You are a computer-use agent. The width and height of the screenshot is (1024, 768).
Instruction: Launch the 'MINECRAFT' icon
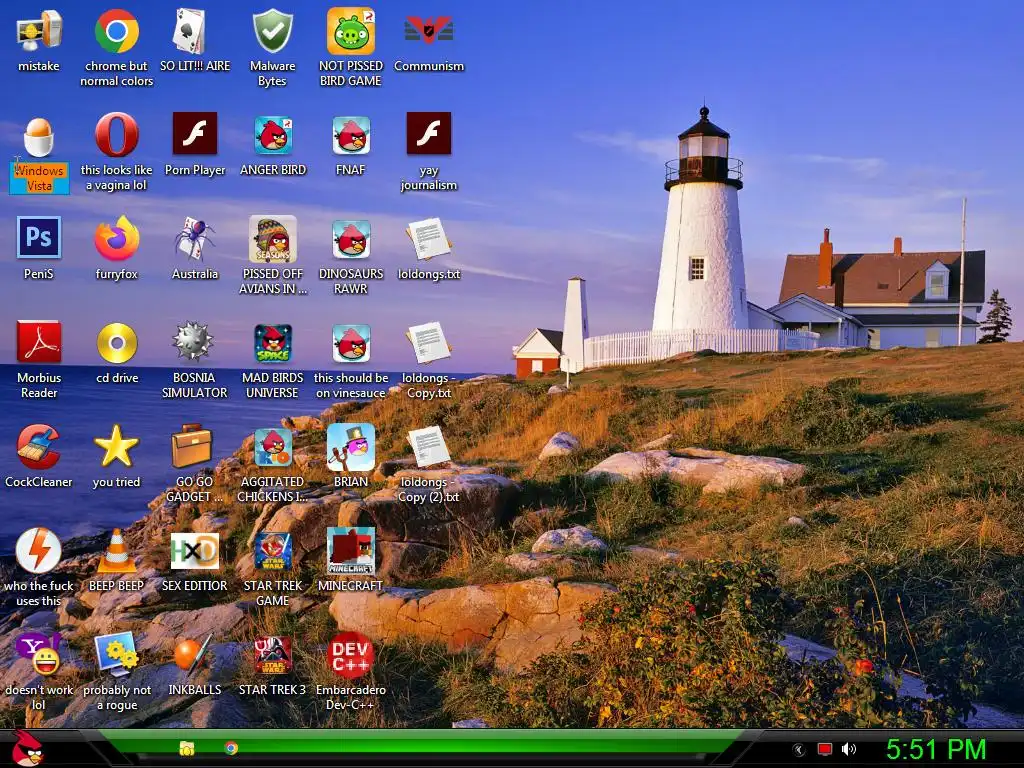pyautogui.click(x=351, y=550)
